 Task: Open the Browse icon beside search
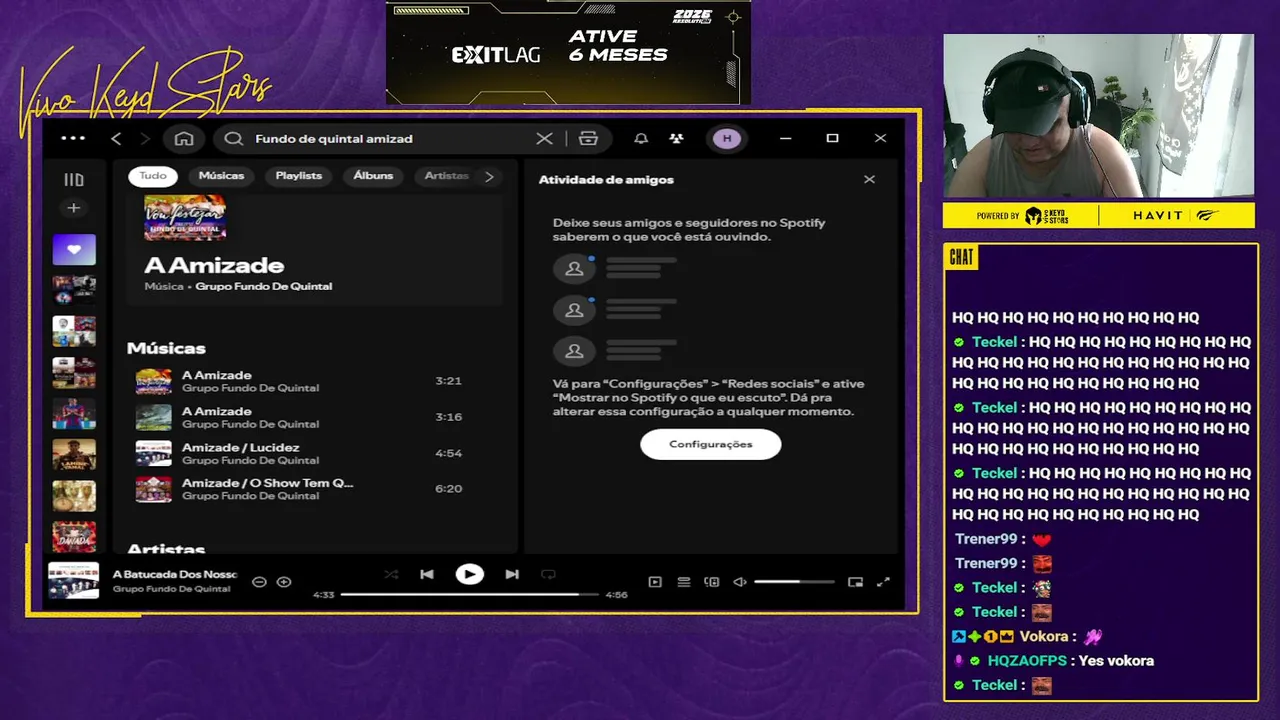588,138
